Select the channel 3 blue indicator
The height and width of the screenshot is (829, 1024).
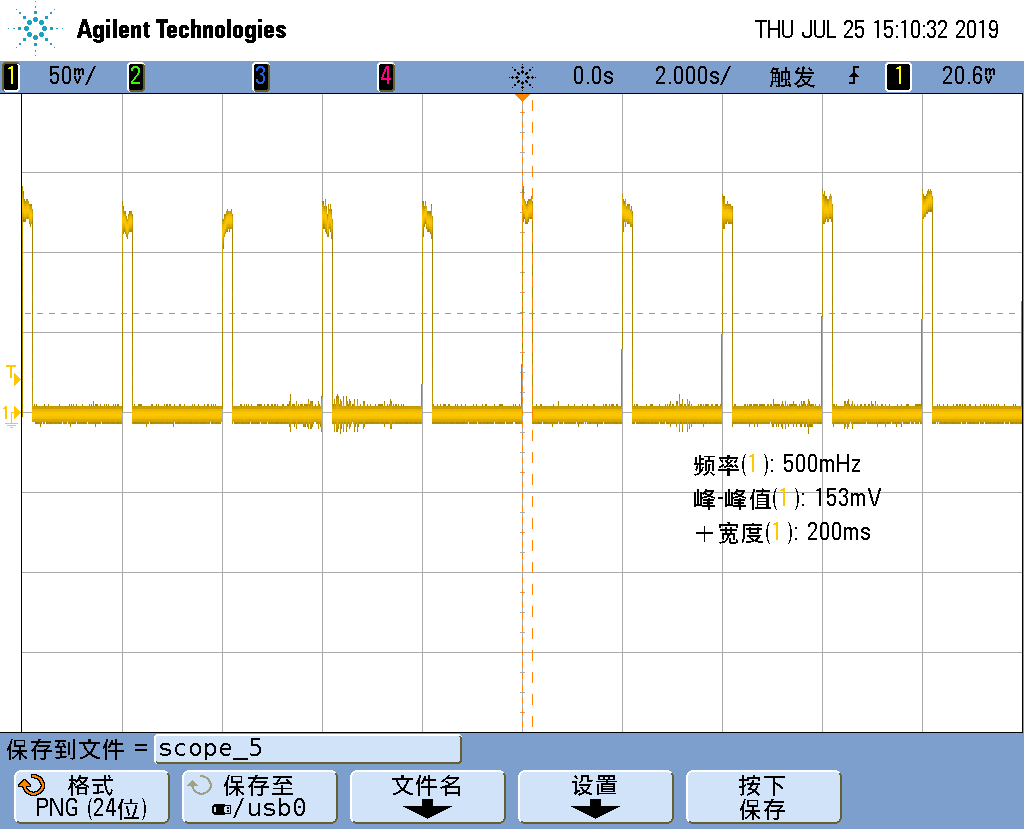pyautogui.click(x=260, y=76)
